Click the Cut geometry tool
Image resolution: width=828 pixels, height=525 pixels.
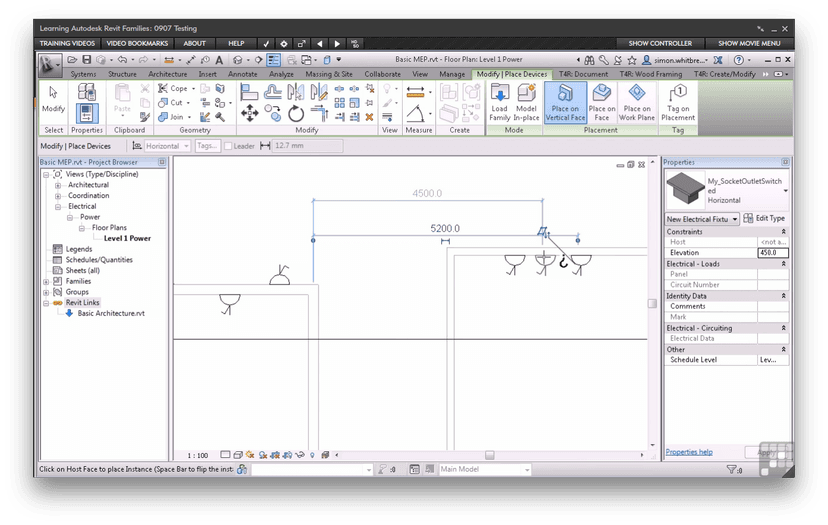171,102
